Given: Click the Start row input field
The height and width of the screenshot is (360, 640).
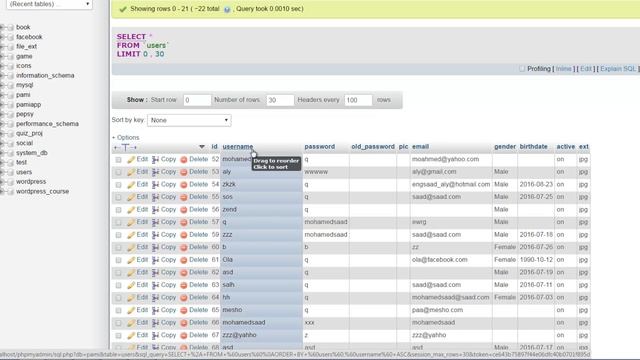Looking at the screenshot, I should (197, 100).
